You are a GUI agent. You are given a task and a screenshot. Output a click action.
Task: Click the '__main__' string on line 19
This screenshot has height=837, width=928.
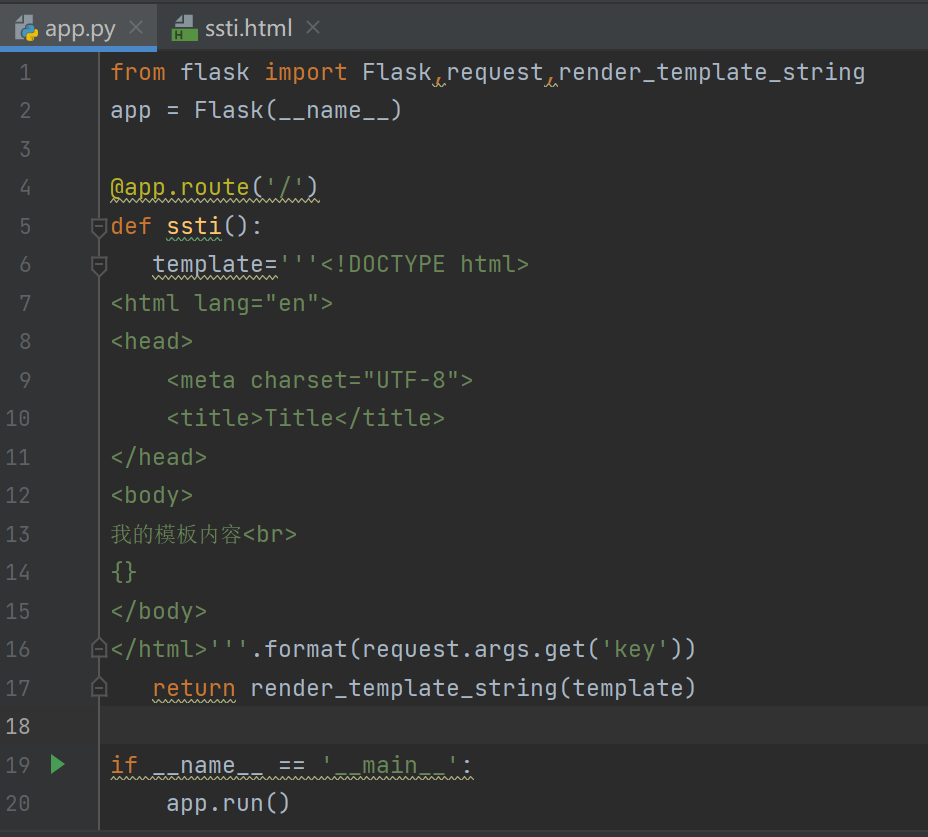click(389, 765)
